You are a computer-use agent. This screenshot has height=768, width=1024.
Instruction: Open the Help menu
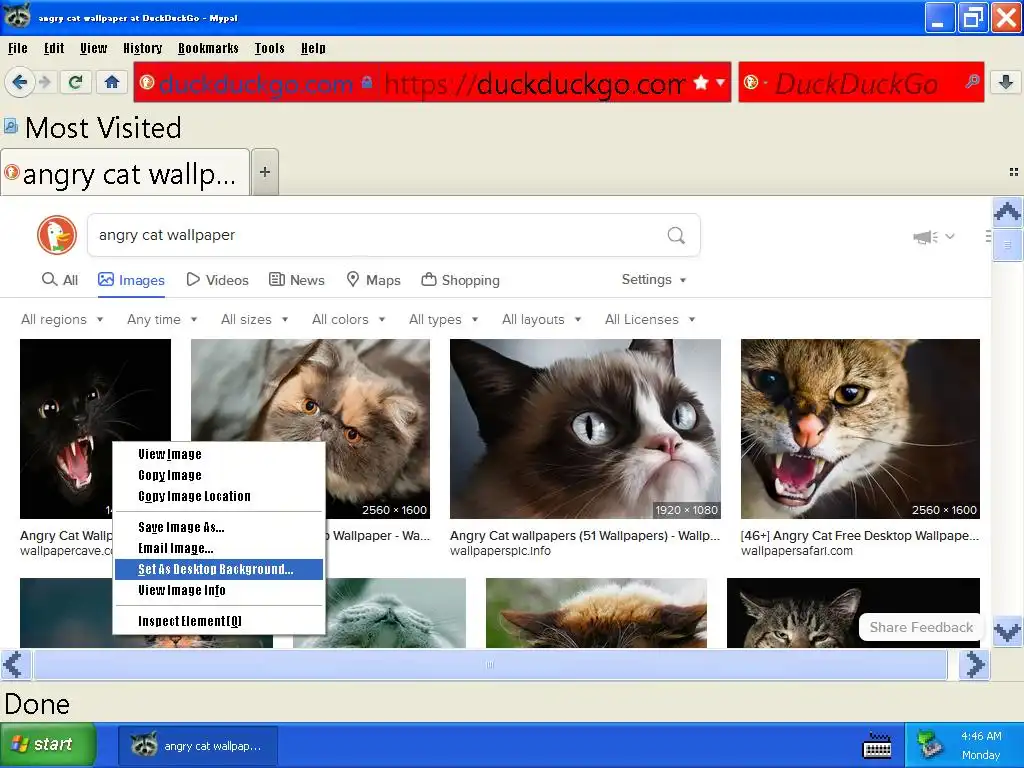(x=313, y=48)
